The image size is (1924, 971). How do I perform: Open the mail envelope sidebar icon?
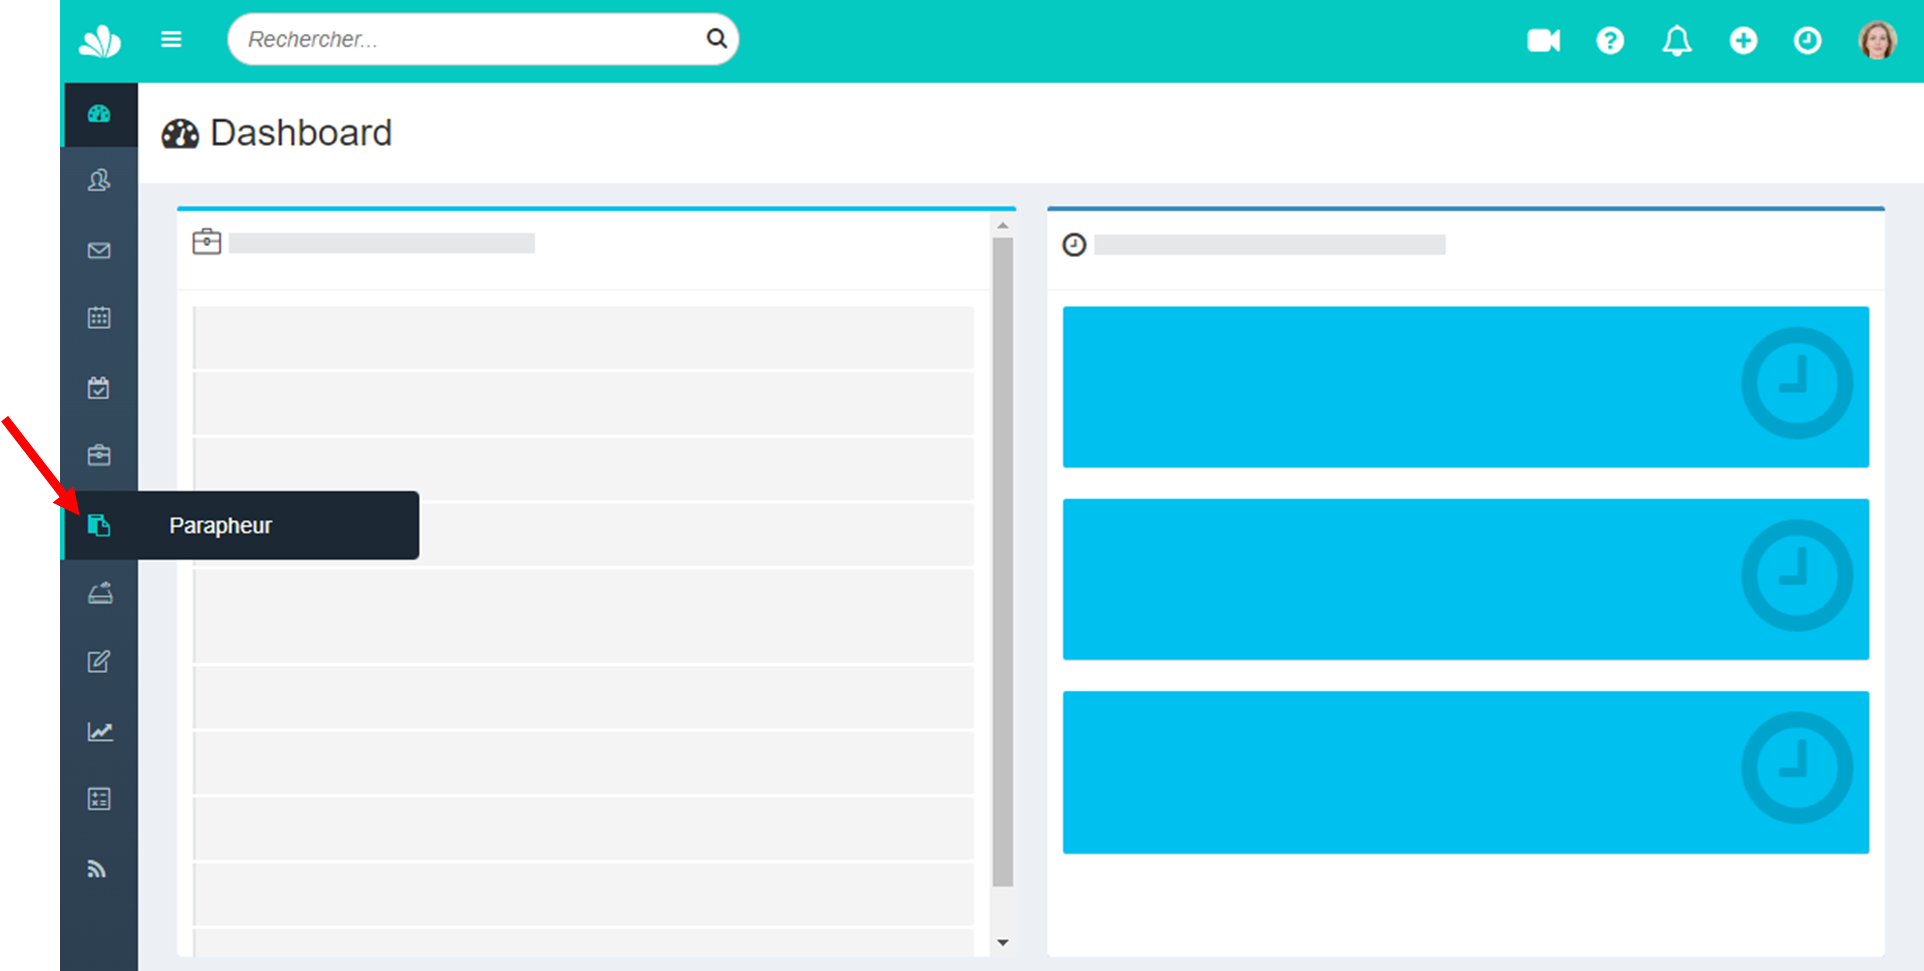click(x=99, y=250)
